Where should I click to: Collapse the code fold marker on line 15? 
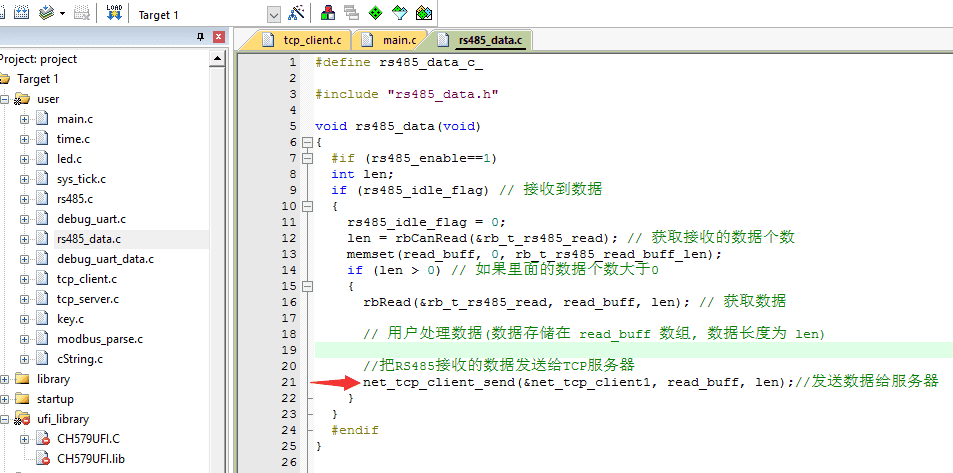307,286
